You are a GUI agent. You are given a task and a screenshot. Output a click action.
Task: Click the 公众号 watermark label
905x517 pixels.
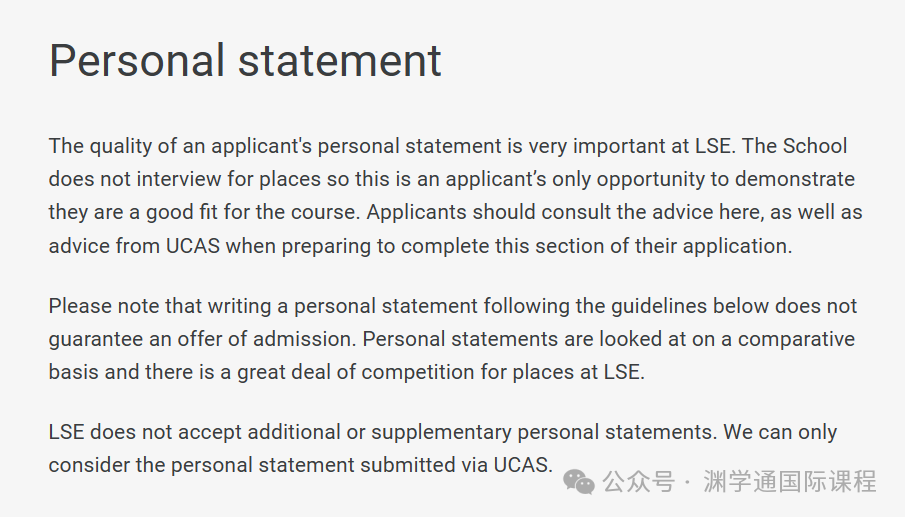(638, 482)
